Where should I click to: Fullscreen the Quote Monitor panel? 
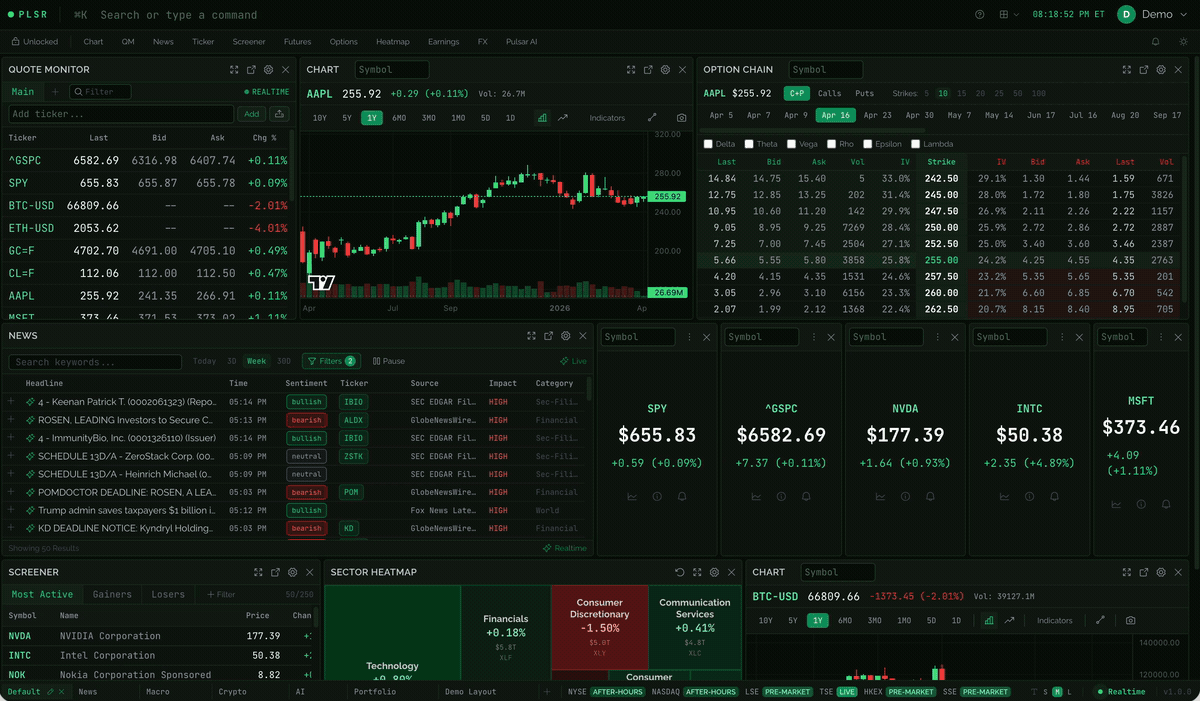click(x=234, y=70)
